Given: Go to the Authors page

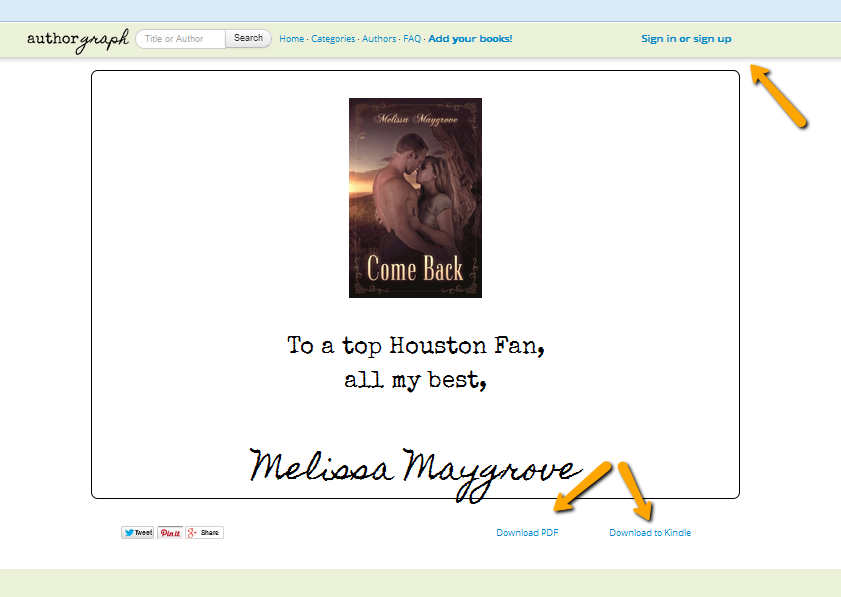Looking at the screenshot, I should click(379, 39).
